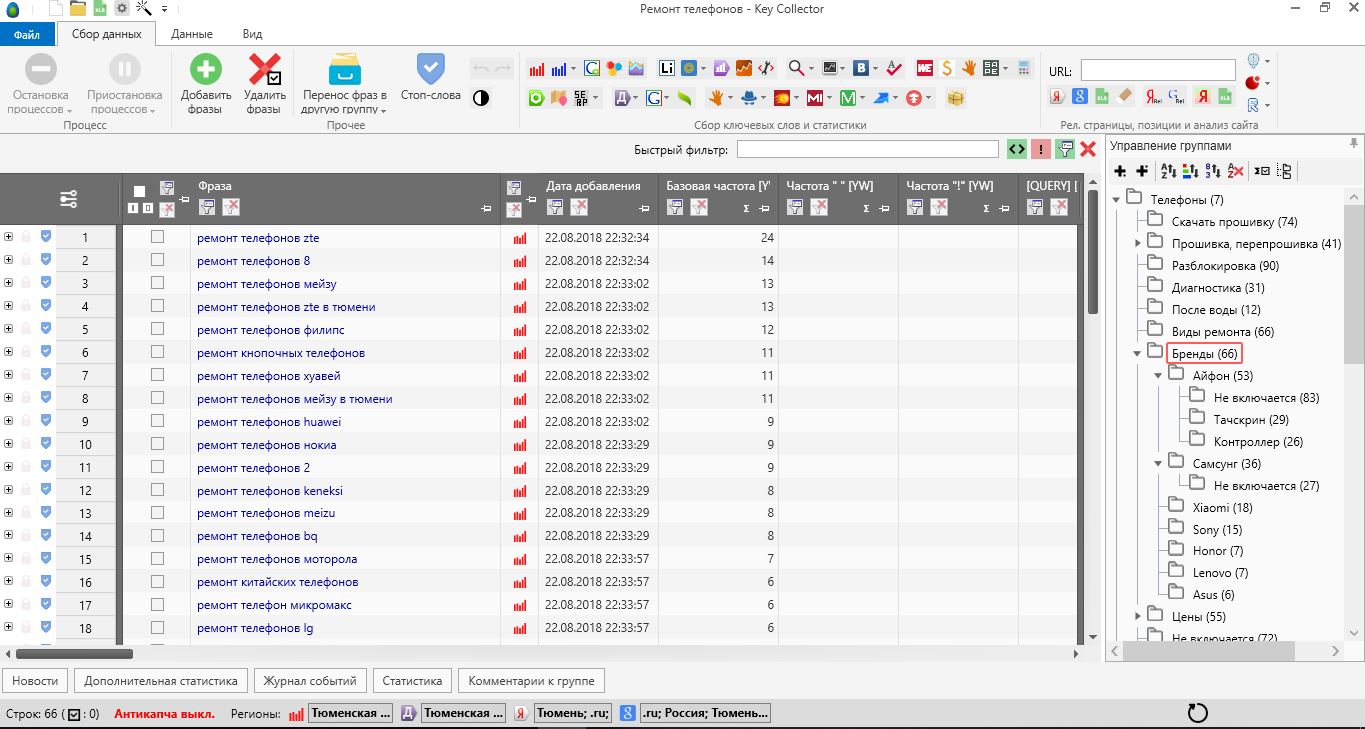Open the Стоп-слова shield tool
Viewport: 1365px width, 729px height.
(x=430, y=69)
